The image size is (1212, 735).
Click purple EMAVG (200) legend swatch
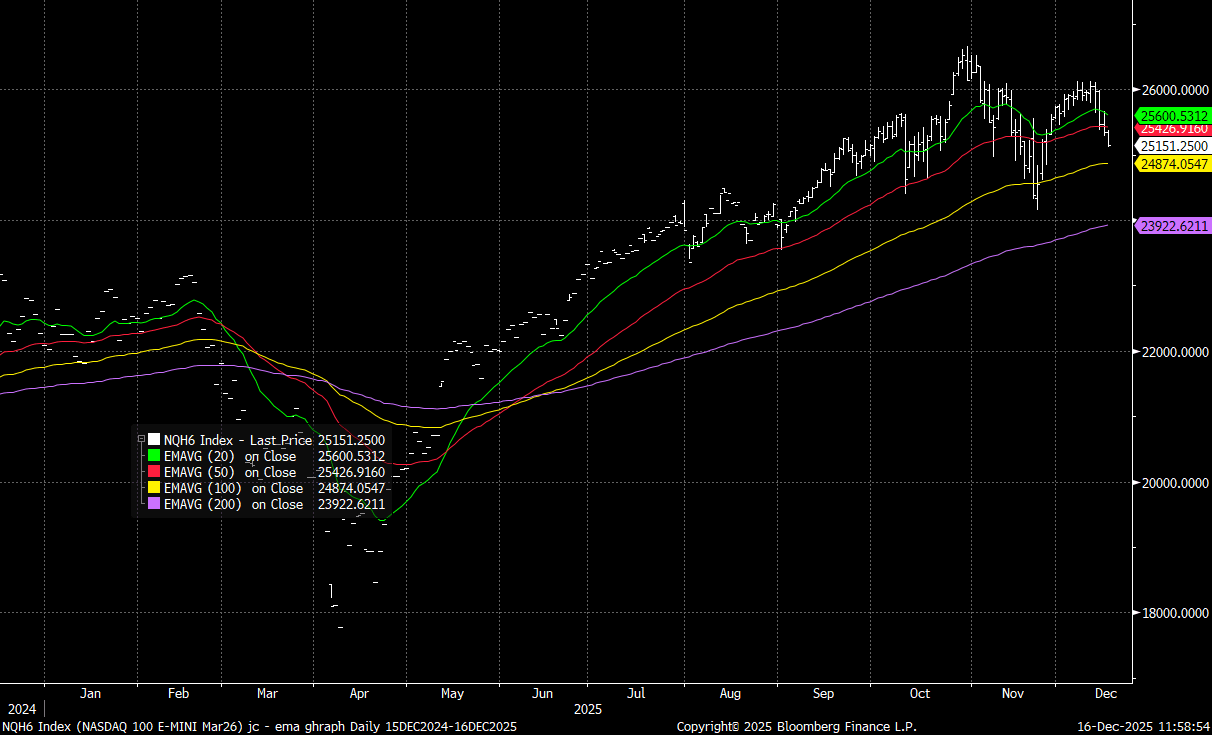(154, 504)
